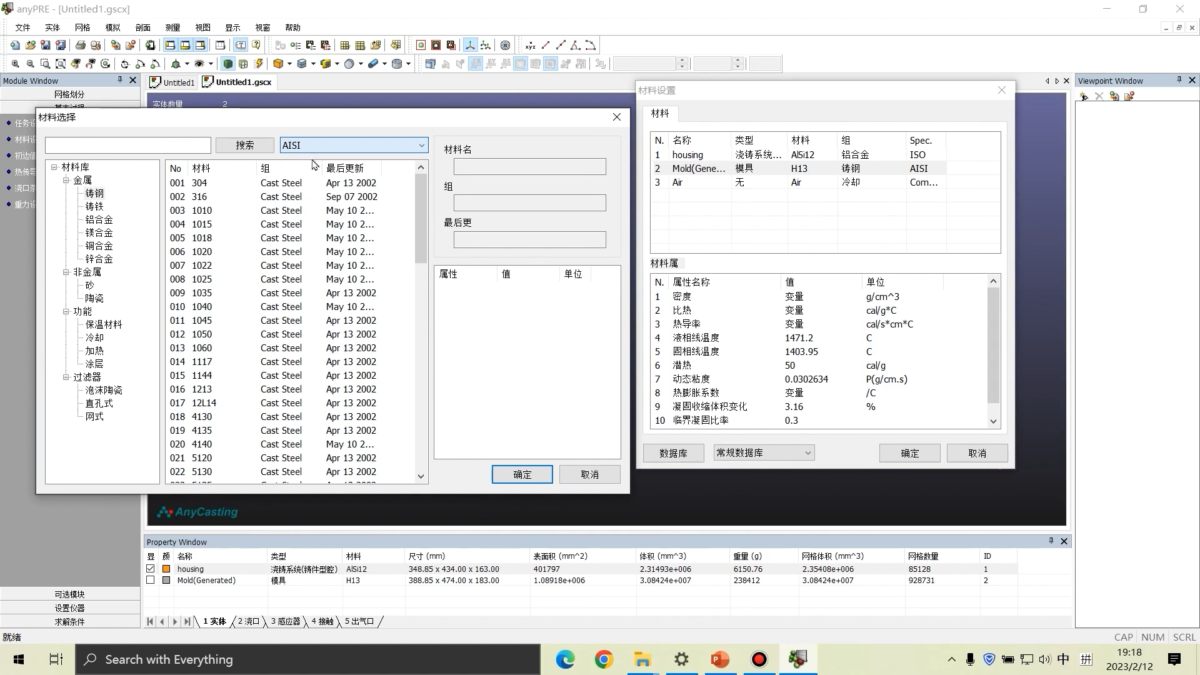Collapse the 过滤器 tree node
The width and height of the screenshot is (1200, 675).
coord(66,377)
